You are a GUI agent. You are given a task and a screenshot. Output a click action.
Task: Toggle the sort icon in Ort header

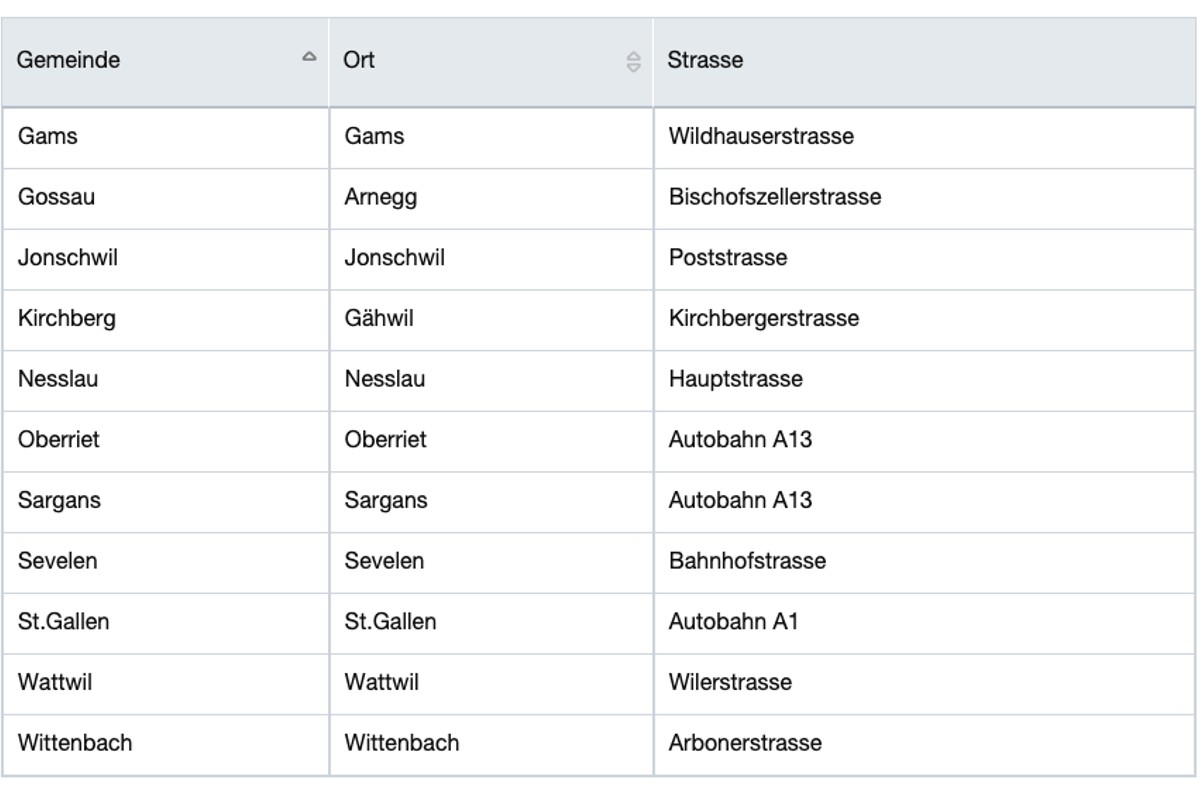633,62
